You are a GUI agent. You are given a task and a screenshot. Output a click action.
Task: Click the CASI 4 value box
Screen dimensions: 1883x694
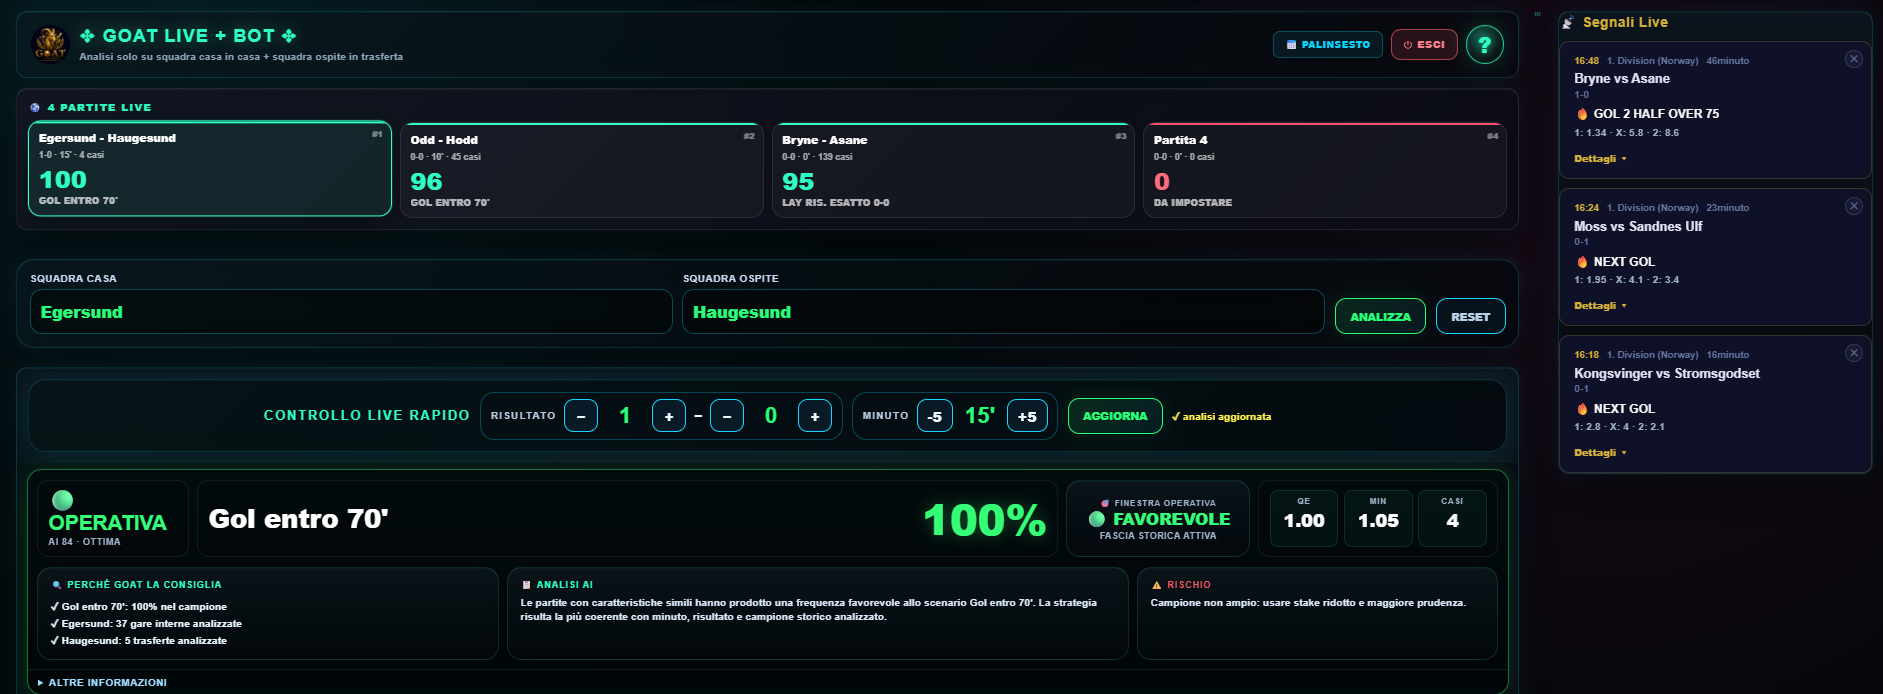tap(1452, 518)
